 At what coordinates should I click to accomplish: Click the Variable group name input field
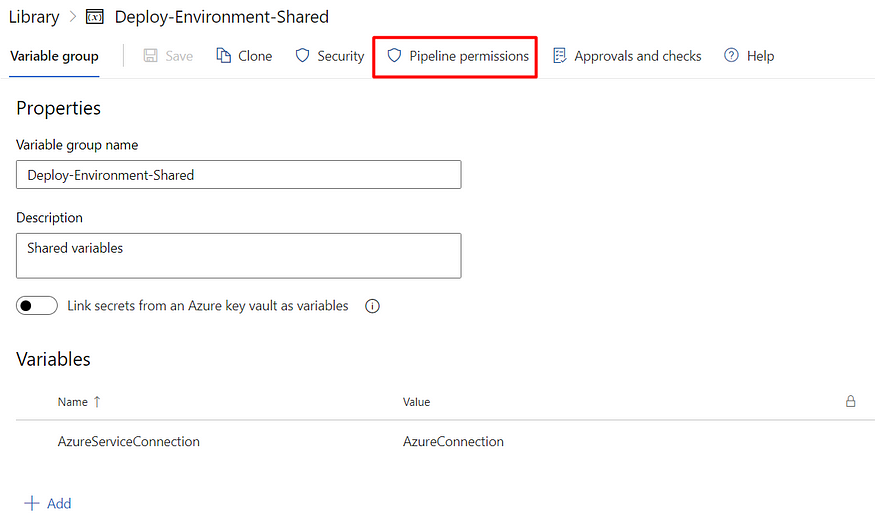[x=238, y=175]
